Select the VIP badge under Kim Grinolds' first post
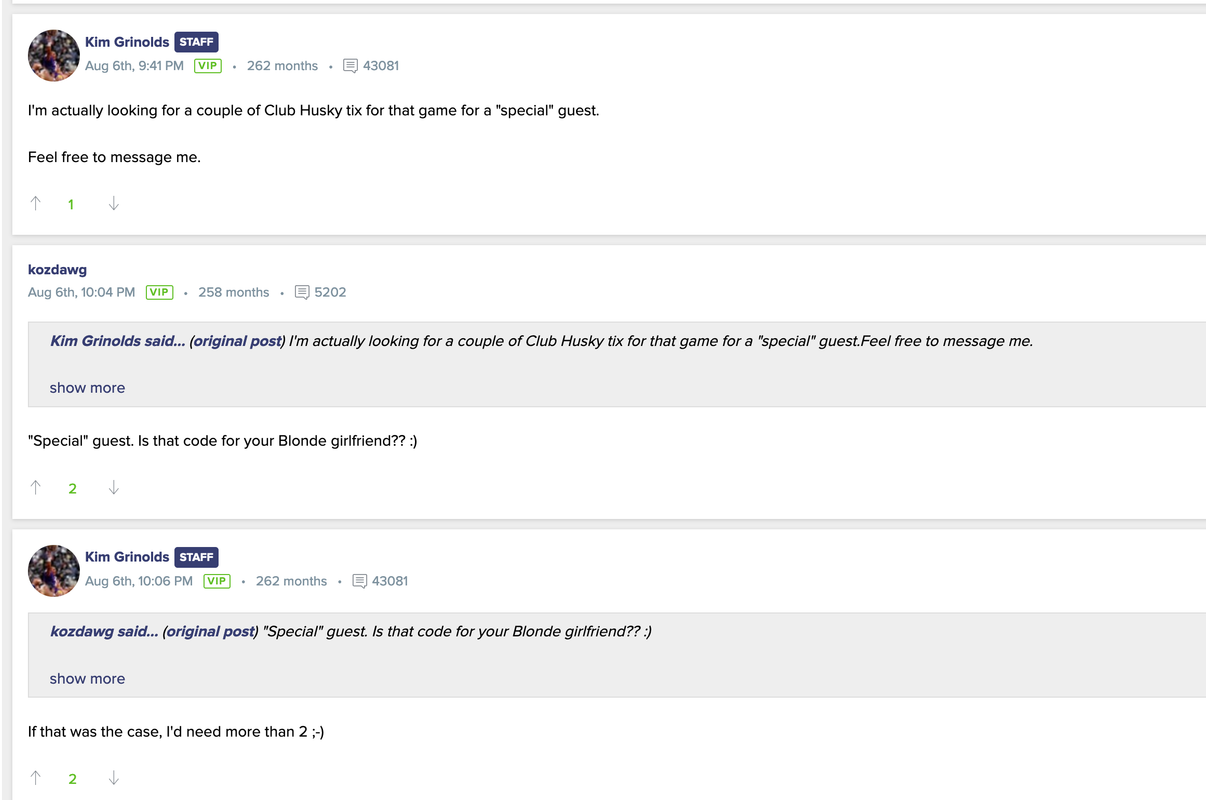Viewport: 1206px width, 800px height. tap(207, 65)
